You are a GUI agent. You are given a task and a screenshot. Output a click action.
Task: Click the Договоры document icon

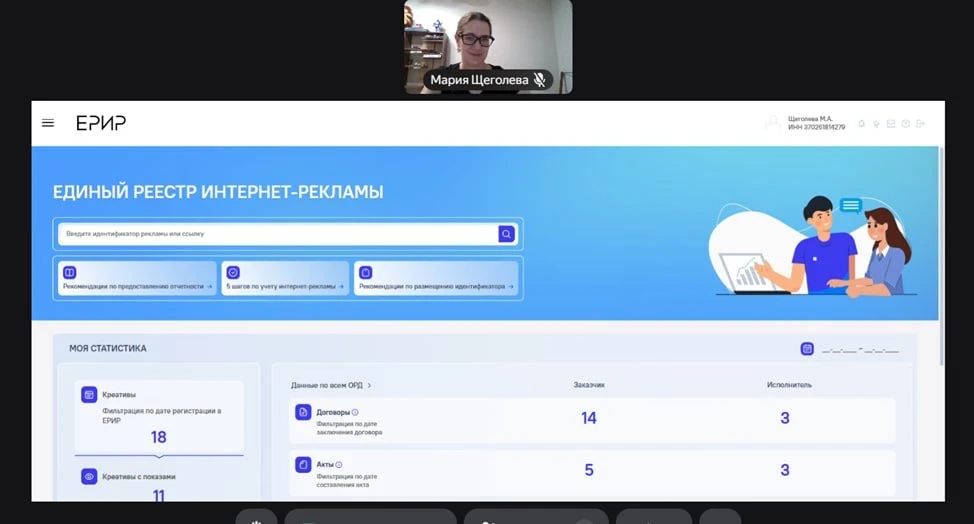point(303,412)
